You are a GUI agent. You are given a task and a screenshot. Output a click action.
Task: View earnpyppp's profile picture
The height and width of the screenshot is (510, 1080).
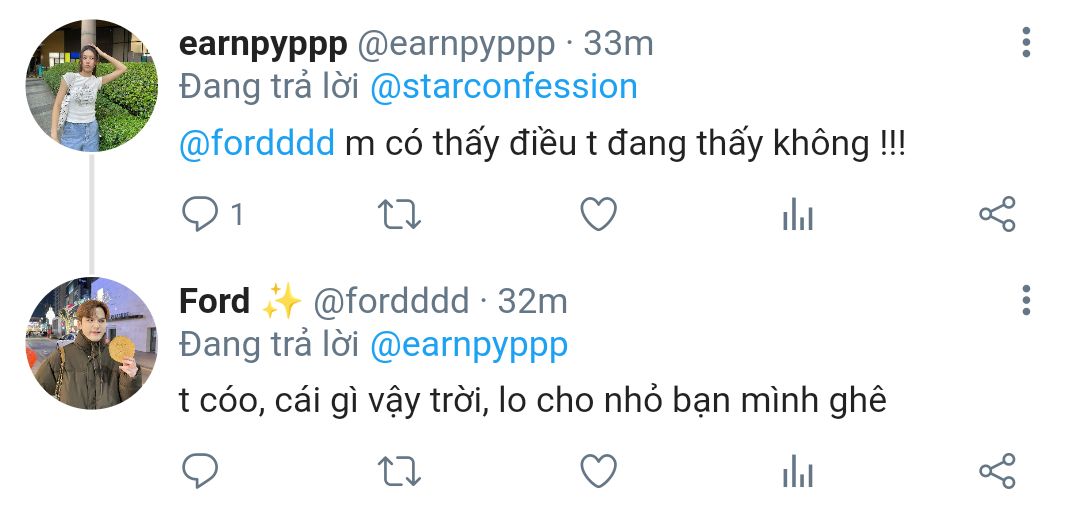point(92,85)
